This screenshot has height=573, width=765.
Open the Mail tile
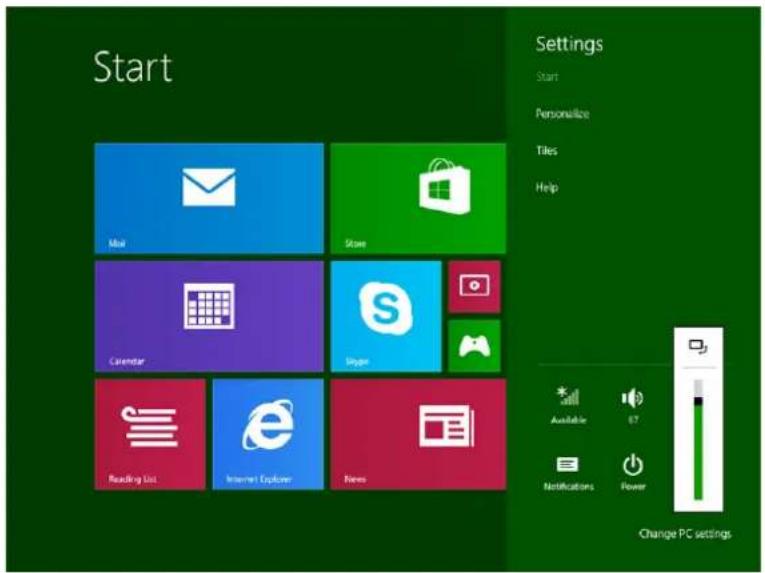point(209,198)
